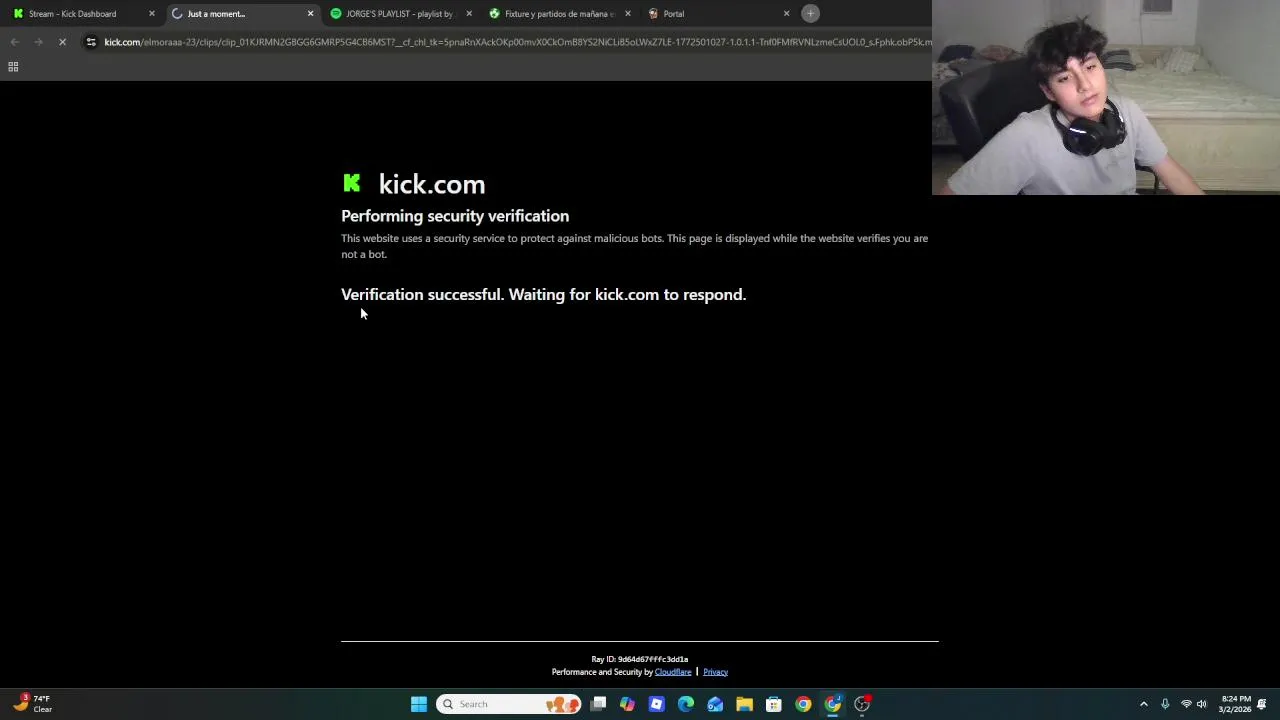
Task: Switch to the 'Fixture y partidos de mañana' tab
Action: pyautogui.click(x=558, y=14)
